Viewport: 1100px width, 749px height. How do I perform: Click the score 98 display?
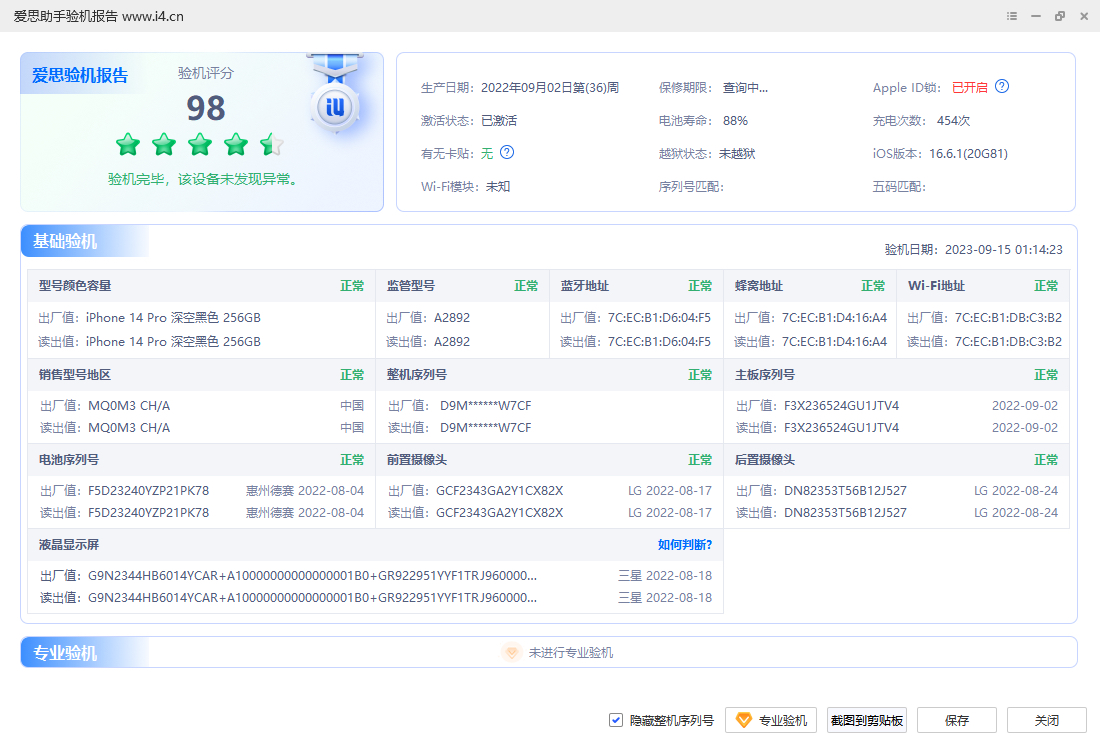(205, 107)
